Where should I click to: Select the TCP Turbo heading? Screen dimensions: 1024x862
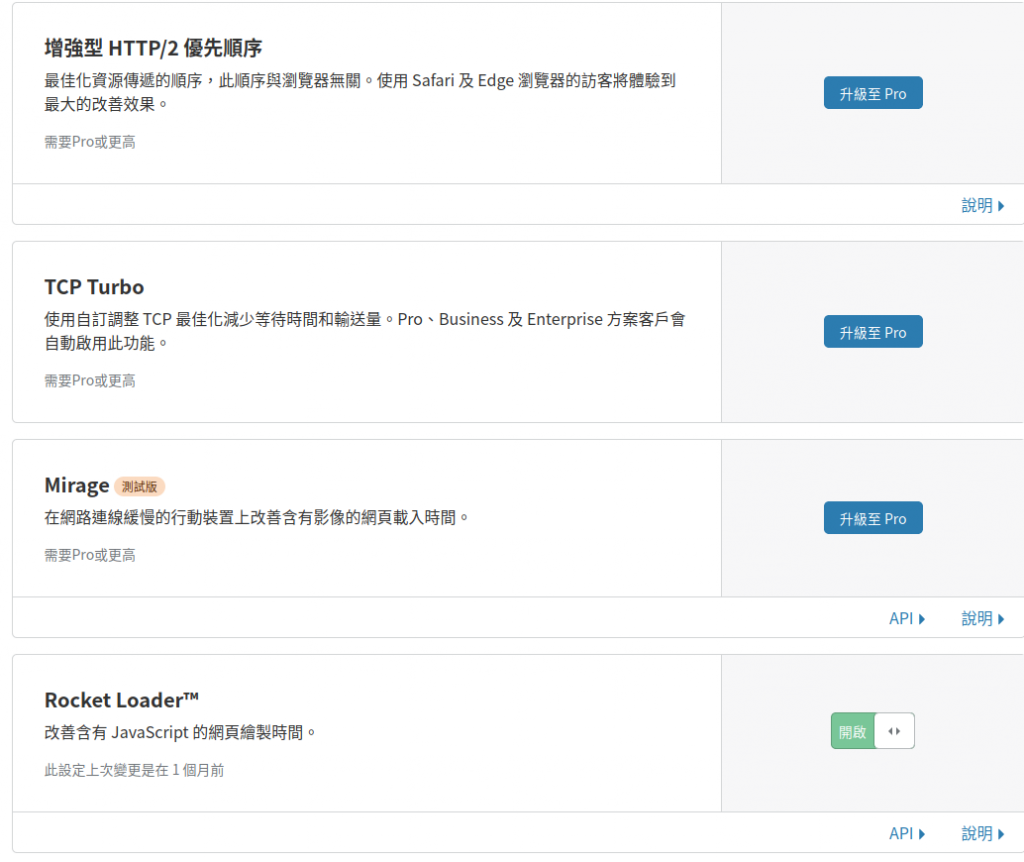94,287
